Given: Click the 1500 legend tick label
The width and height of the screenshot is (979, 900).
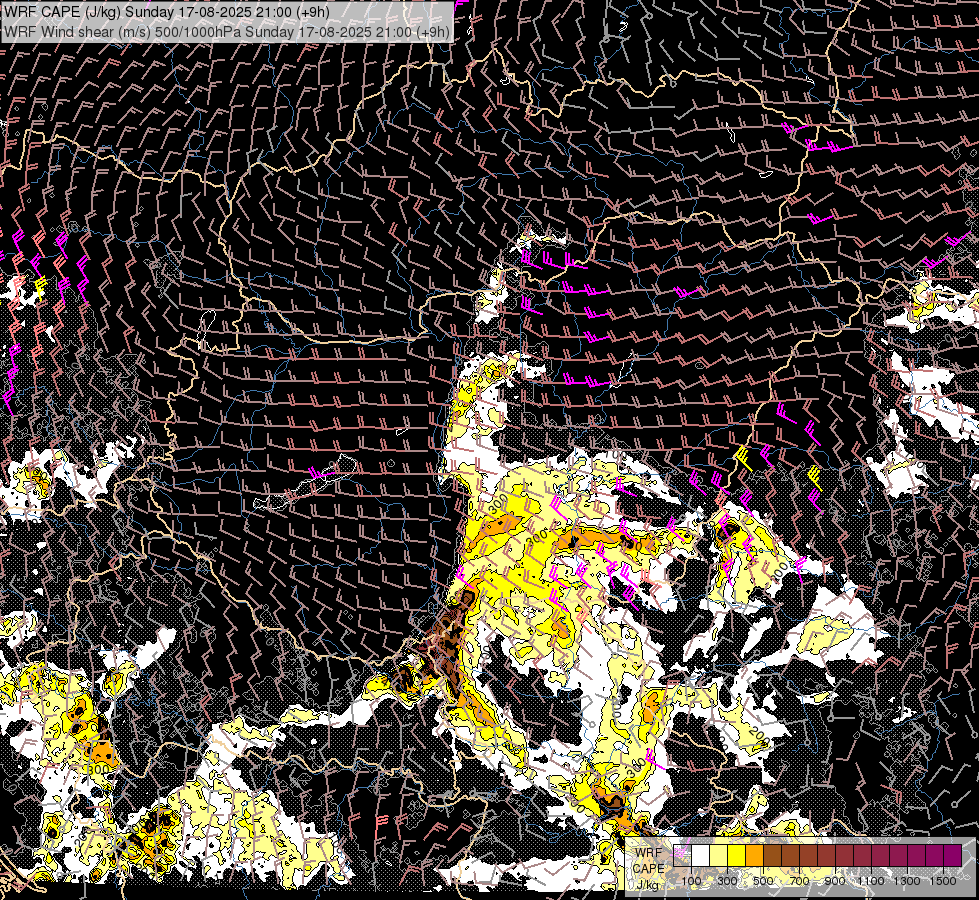Looking at the screenshot, I should (x=943, y=881).
